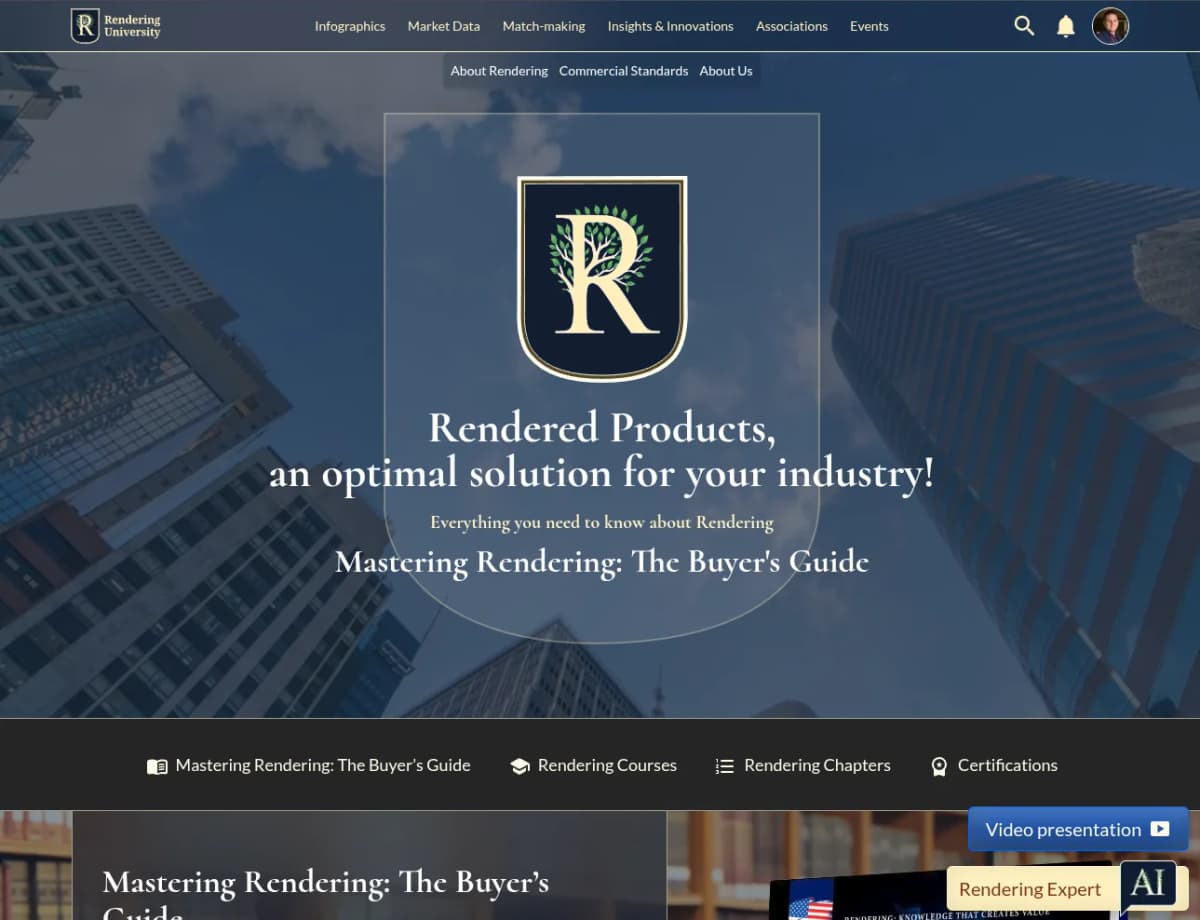Viewport: 1200px width, 920px height.
Task: Click the list icon beside Rendering Chapters
Action: coord(724,766)
